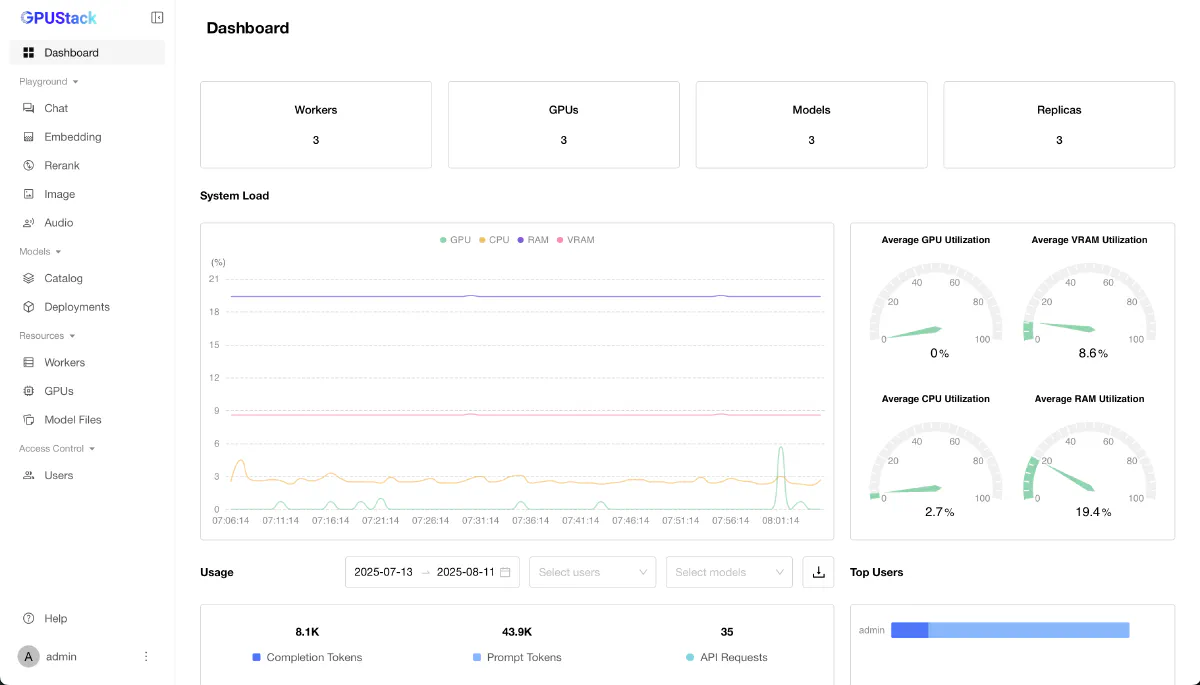Toggle GPU series in chart legend
1200x685 pixels.
coord(455,240)
